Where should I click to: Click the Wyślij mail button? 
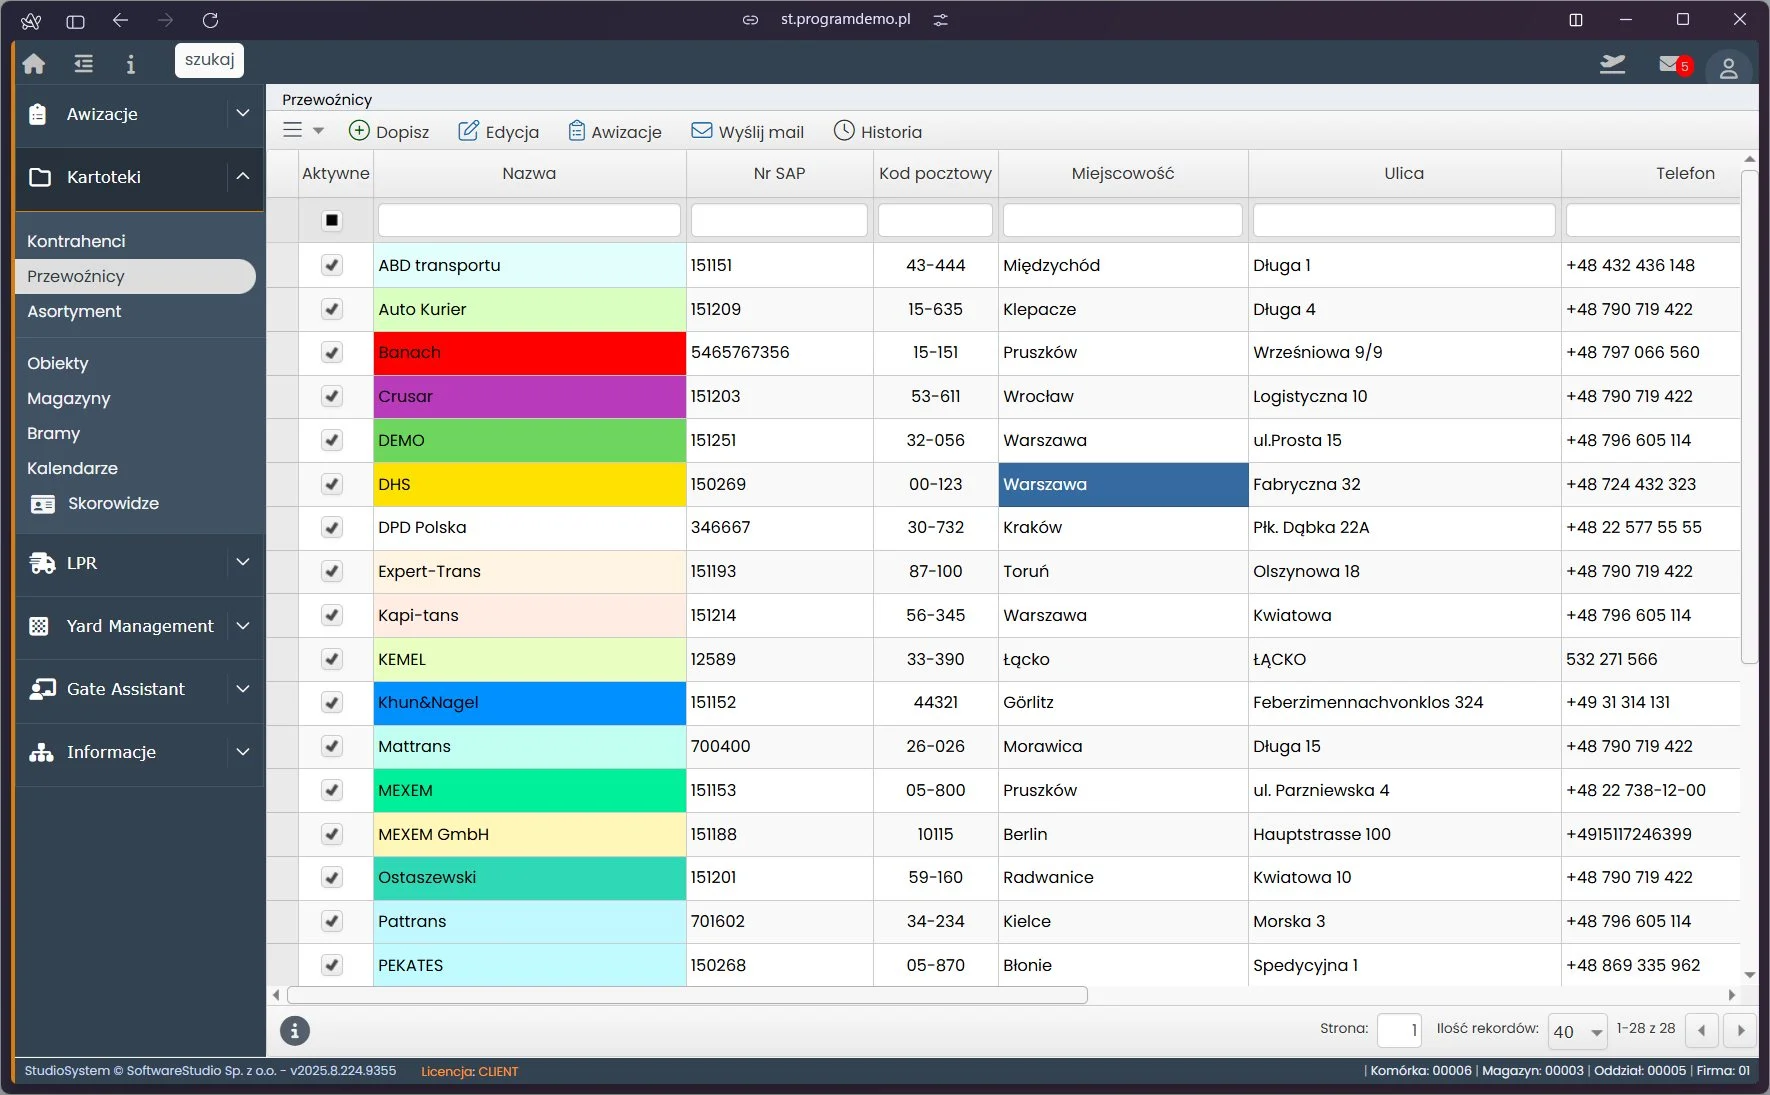pos(748,131)
